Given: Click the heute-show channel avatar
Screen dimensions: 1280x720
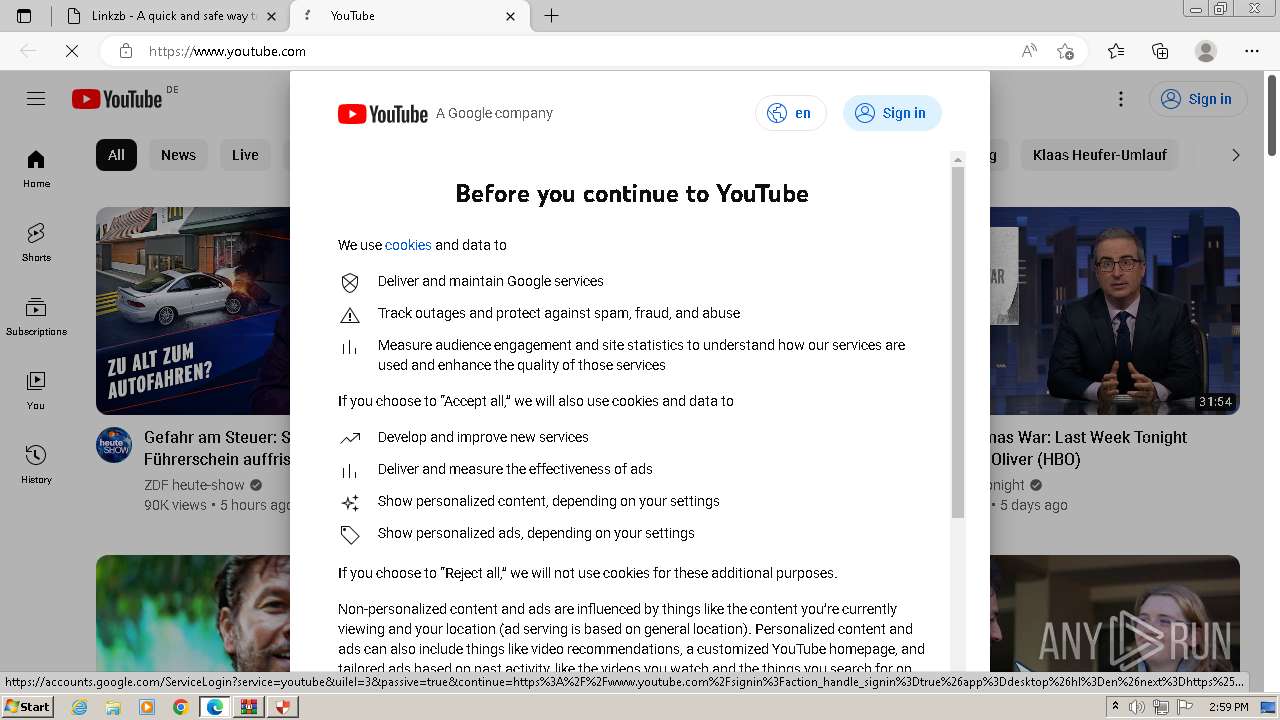Looking at the screenshot, I should point(114,445).
